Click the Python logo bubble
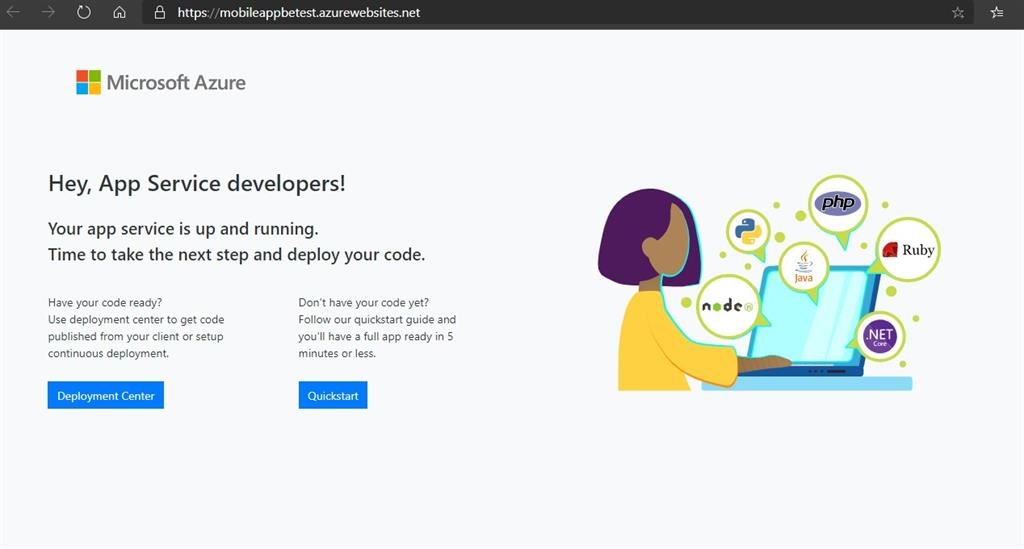 [x=748, y=231]
